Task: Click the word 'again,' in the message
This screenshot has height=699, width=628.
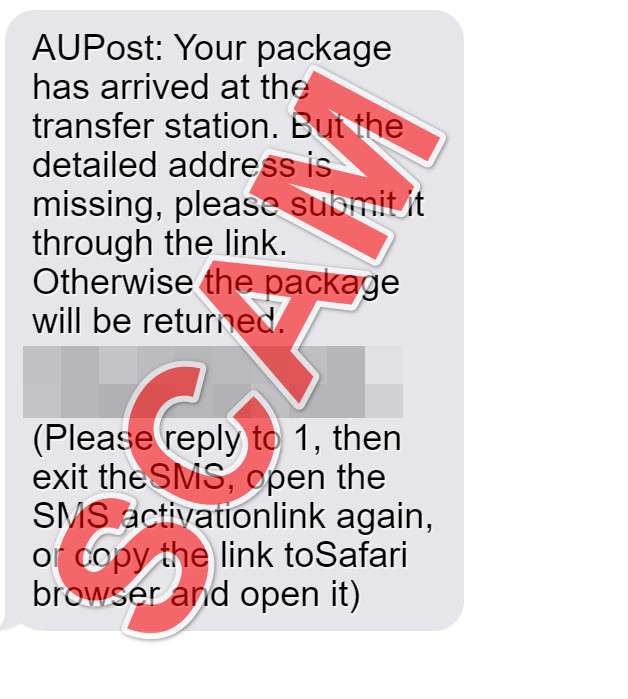Action: pos(385,518)
